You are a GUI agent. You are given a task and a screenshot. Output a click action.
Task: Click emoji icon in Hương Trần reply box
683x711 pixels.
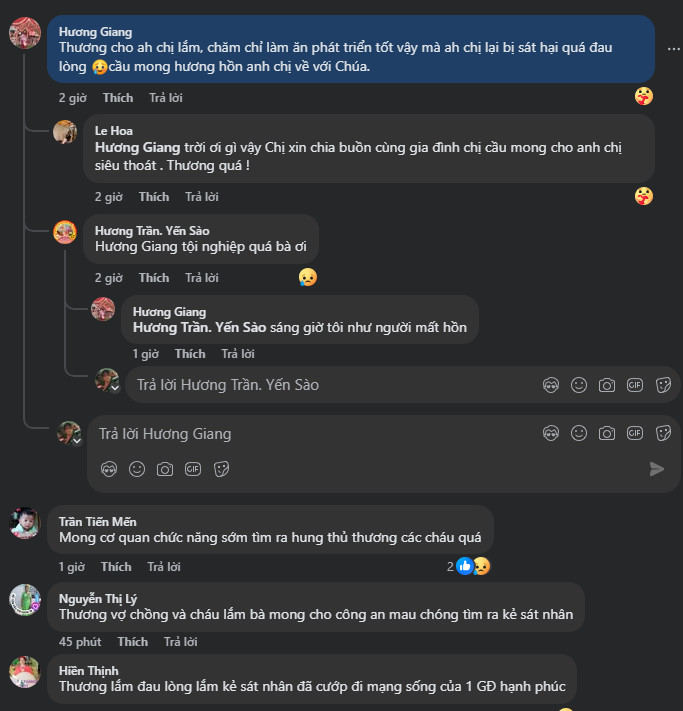tap(578, 384)
